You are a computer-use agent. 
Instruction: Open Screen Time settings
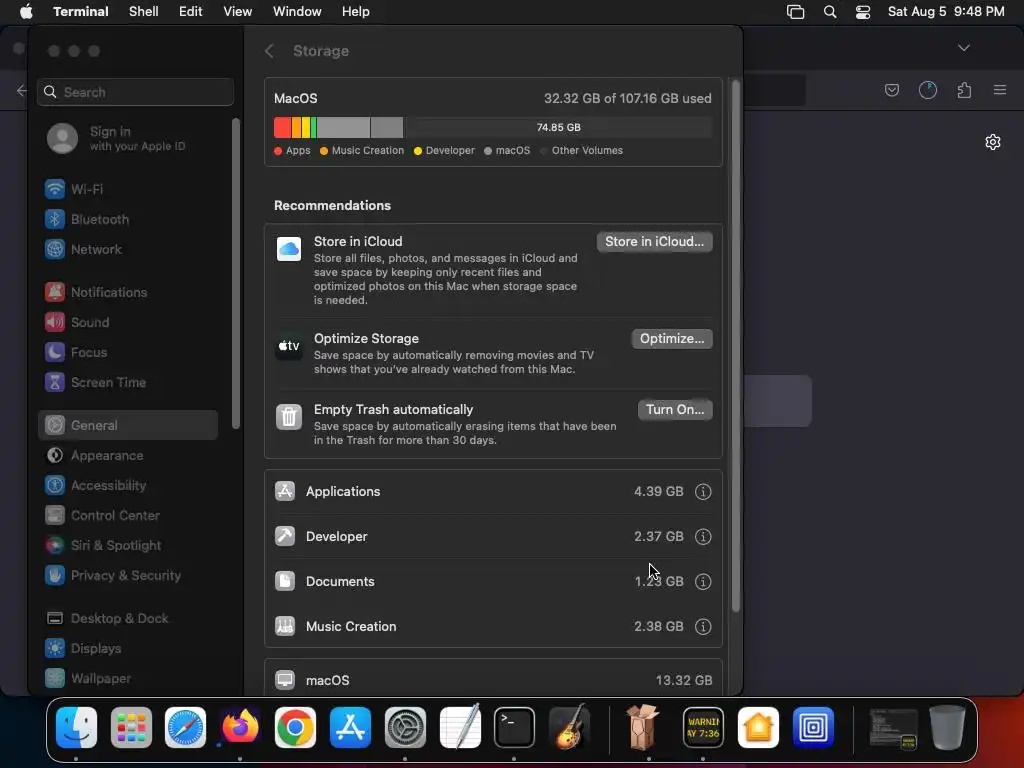95,383
